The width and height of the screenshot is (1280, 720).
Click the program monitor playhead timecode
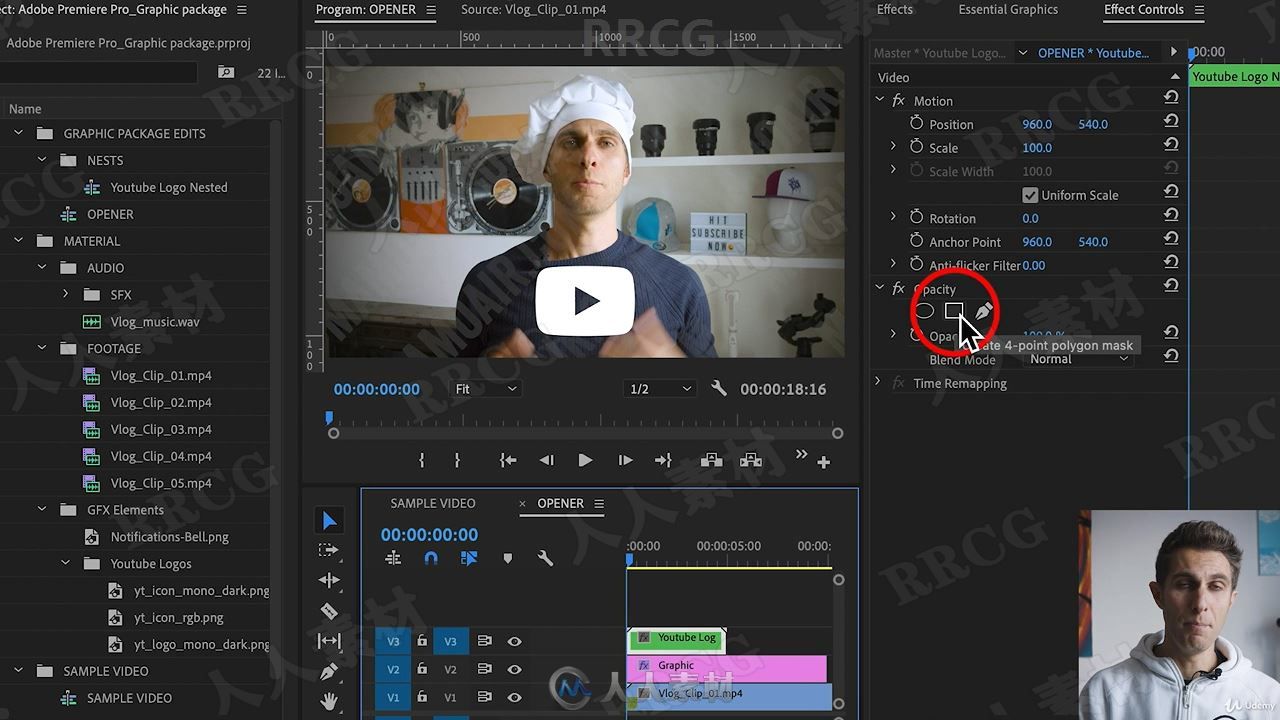click(x=377, y=389)
